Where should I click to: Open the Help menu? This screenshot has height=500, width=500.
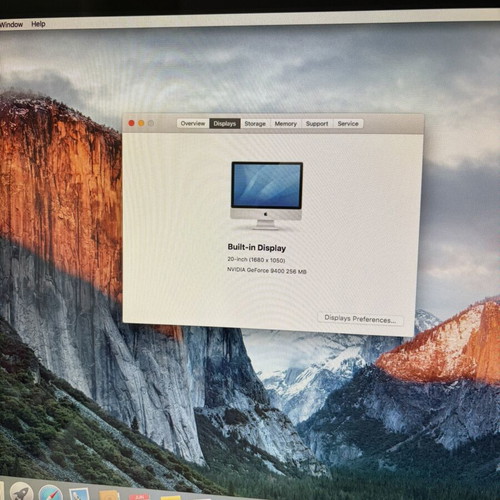click(38, 24)
